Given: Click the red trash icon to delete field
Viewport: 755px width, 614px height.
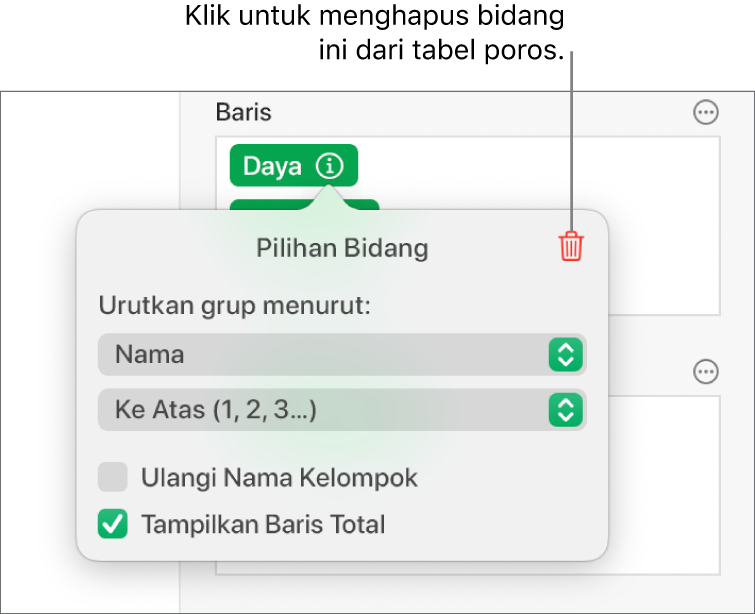Looking at the screenshot, I should point(570,246).
